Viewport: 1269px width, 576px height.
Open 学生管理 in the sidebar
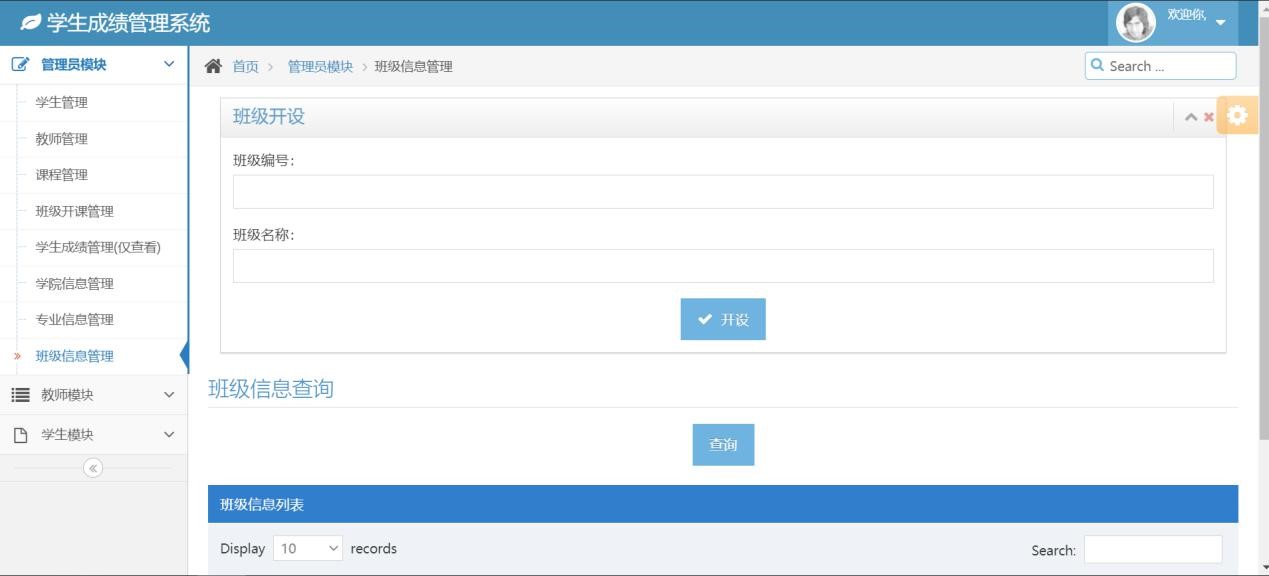pos(62,102)
